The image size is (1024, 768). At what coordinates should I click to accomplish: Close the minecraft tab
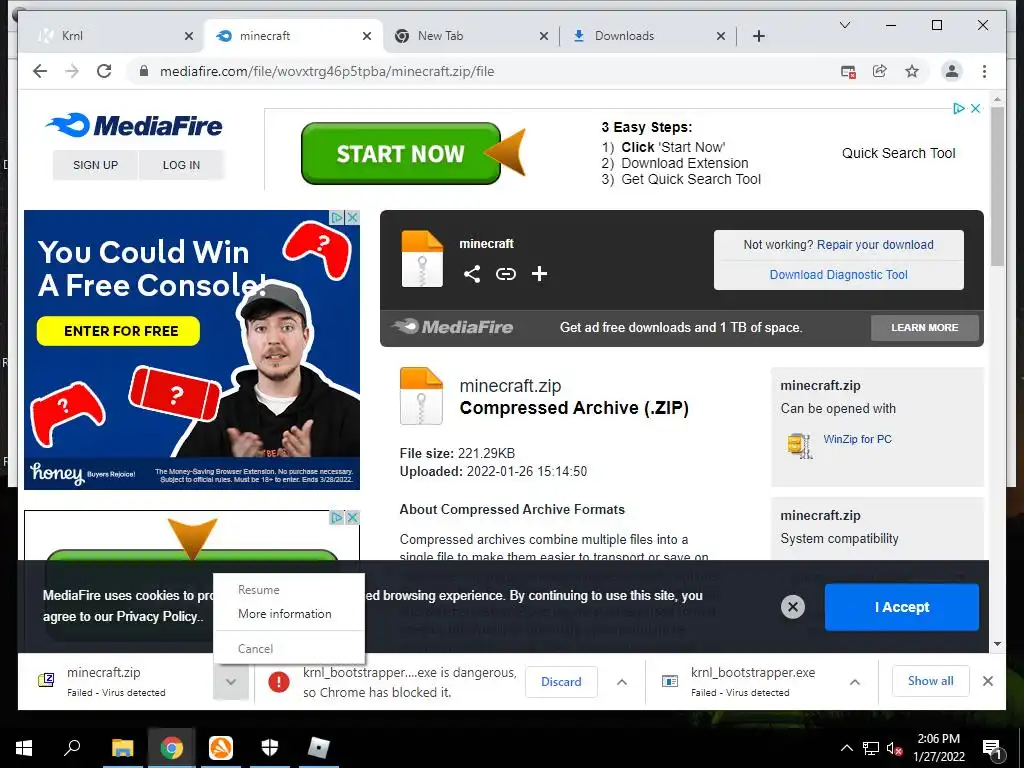coord(367,36)
